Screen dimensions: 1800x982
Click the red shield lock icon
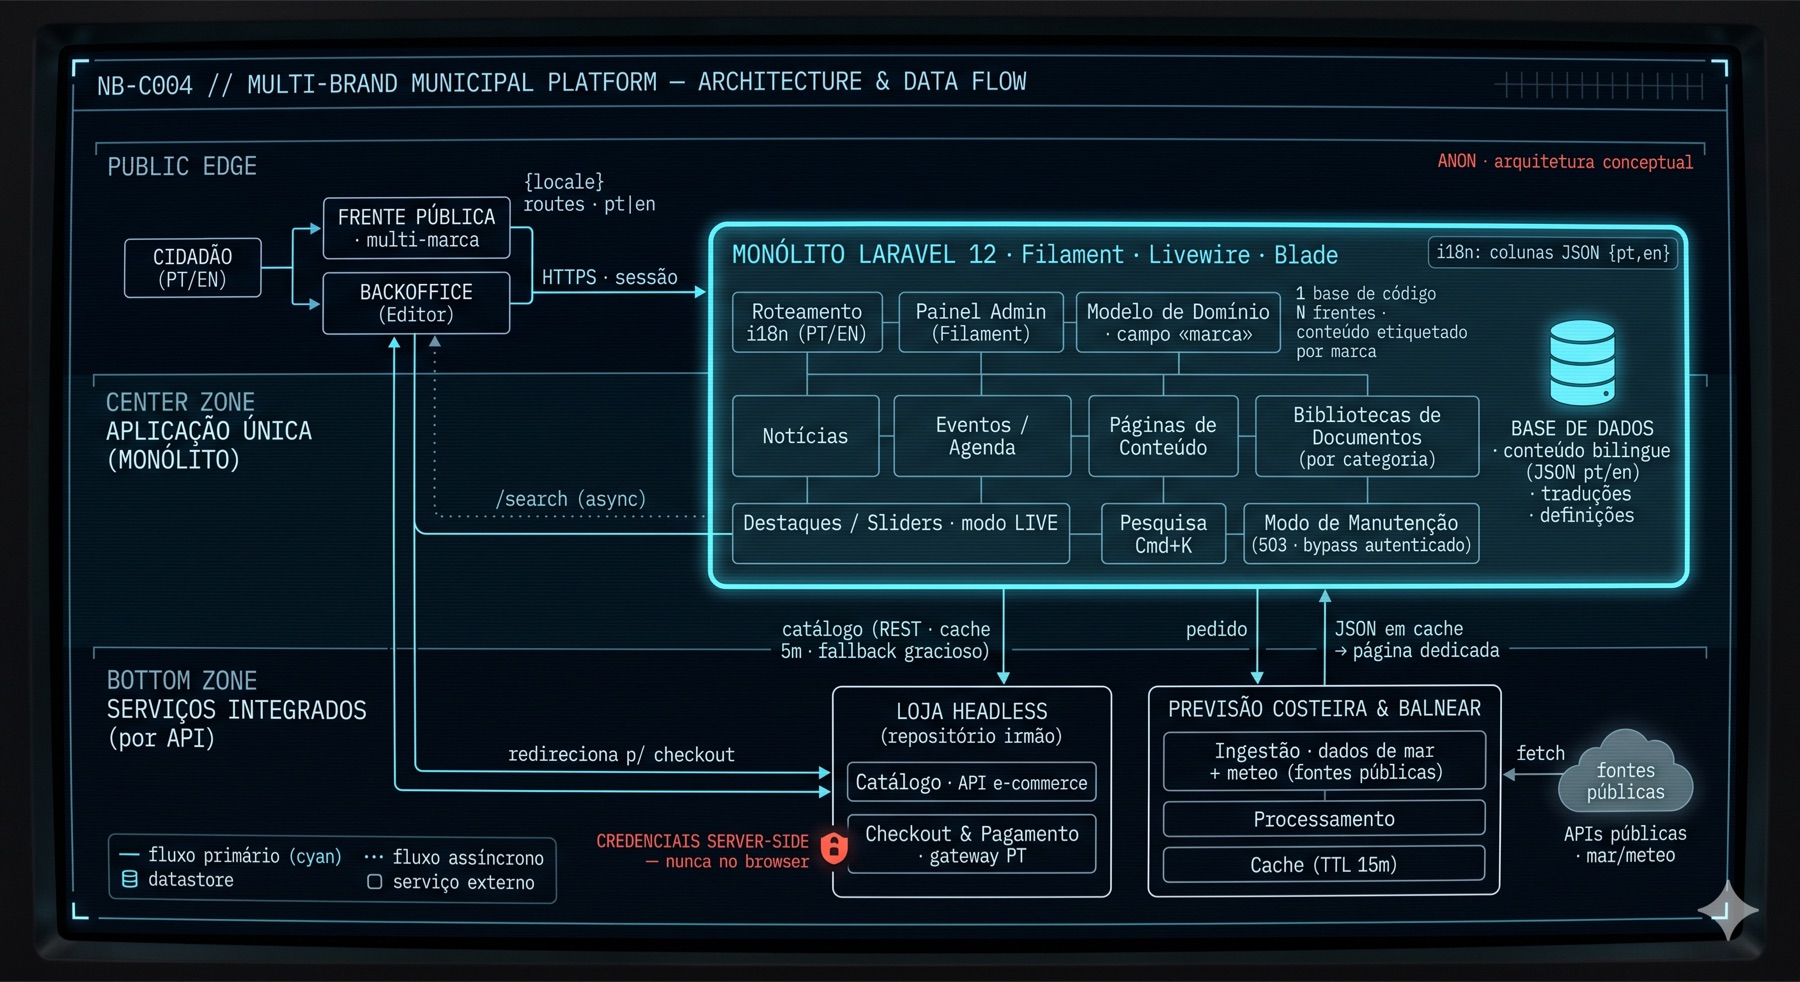(834, 847)
